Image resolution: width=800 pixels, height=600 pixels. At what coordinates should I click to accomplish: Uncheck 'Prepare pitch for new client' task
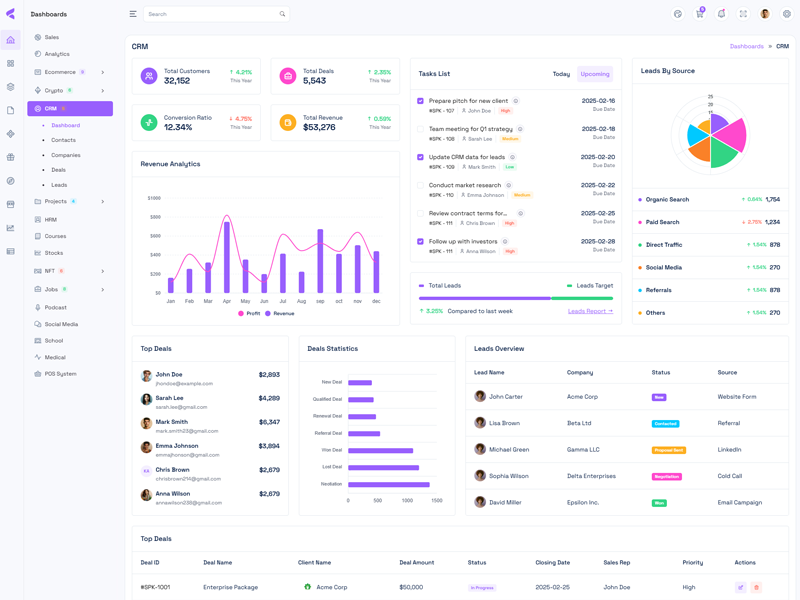[x=421, y=101]
